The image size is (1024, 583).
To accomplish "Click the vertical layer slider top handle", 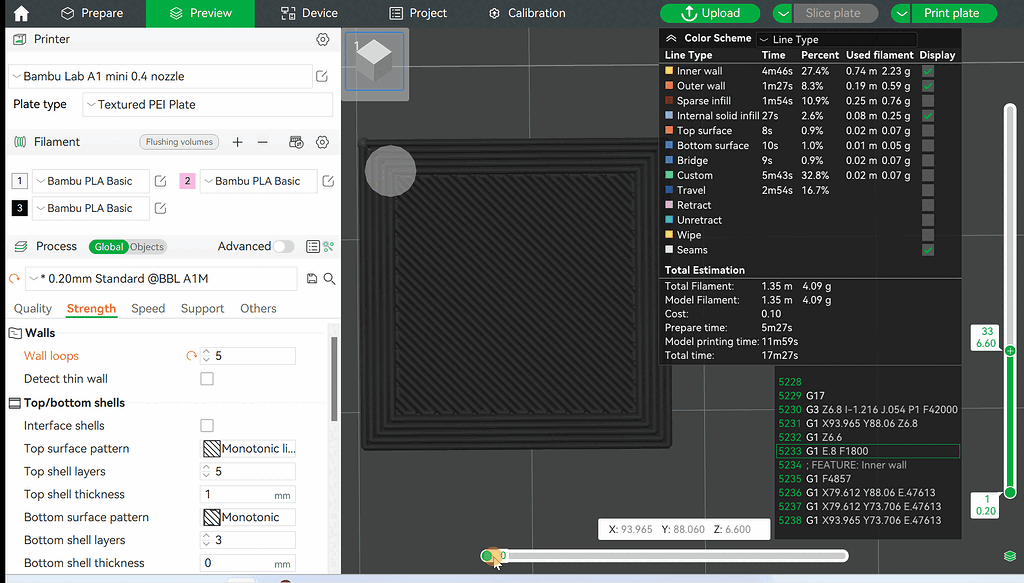I will coord(1010,351).
